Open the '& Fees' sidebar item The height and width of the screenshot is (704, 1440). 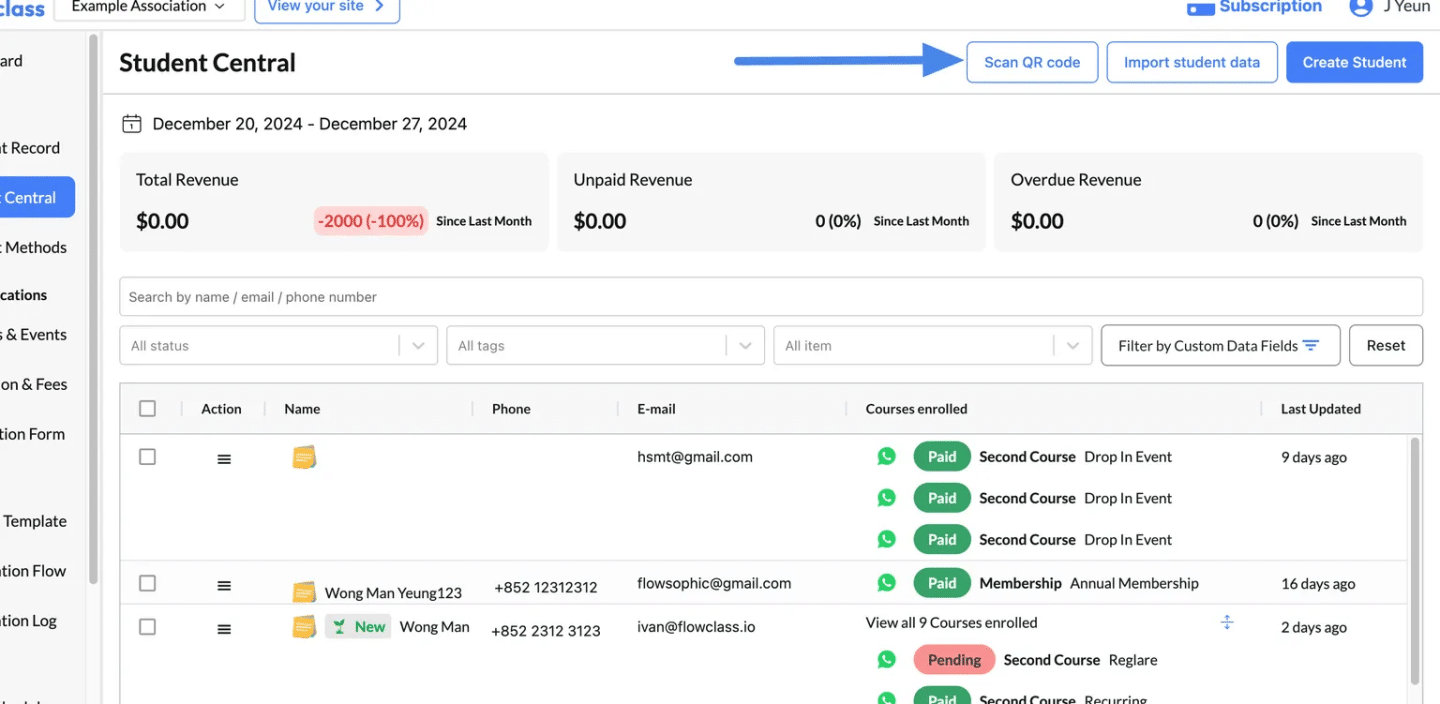33,384
